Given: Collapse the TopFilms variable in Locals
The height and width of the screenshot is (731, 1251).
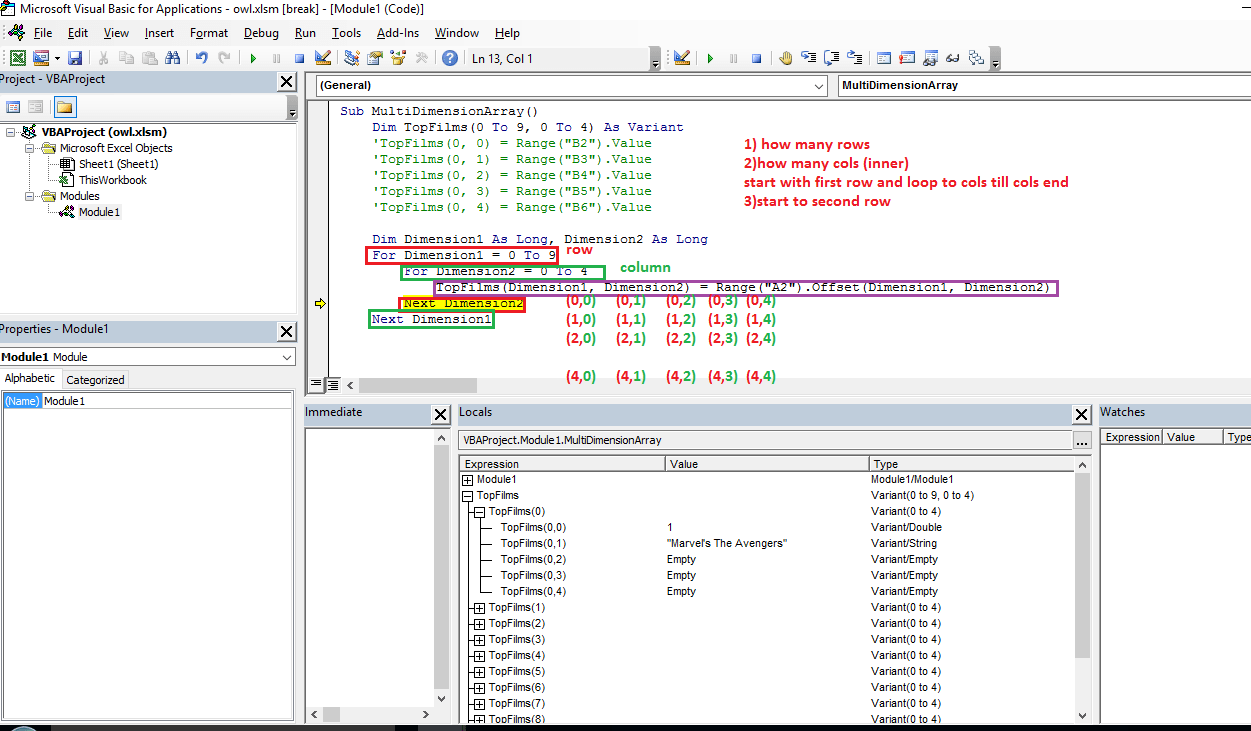Looking at the screenshot, I should (467, 496).
